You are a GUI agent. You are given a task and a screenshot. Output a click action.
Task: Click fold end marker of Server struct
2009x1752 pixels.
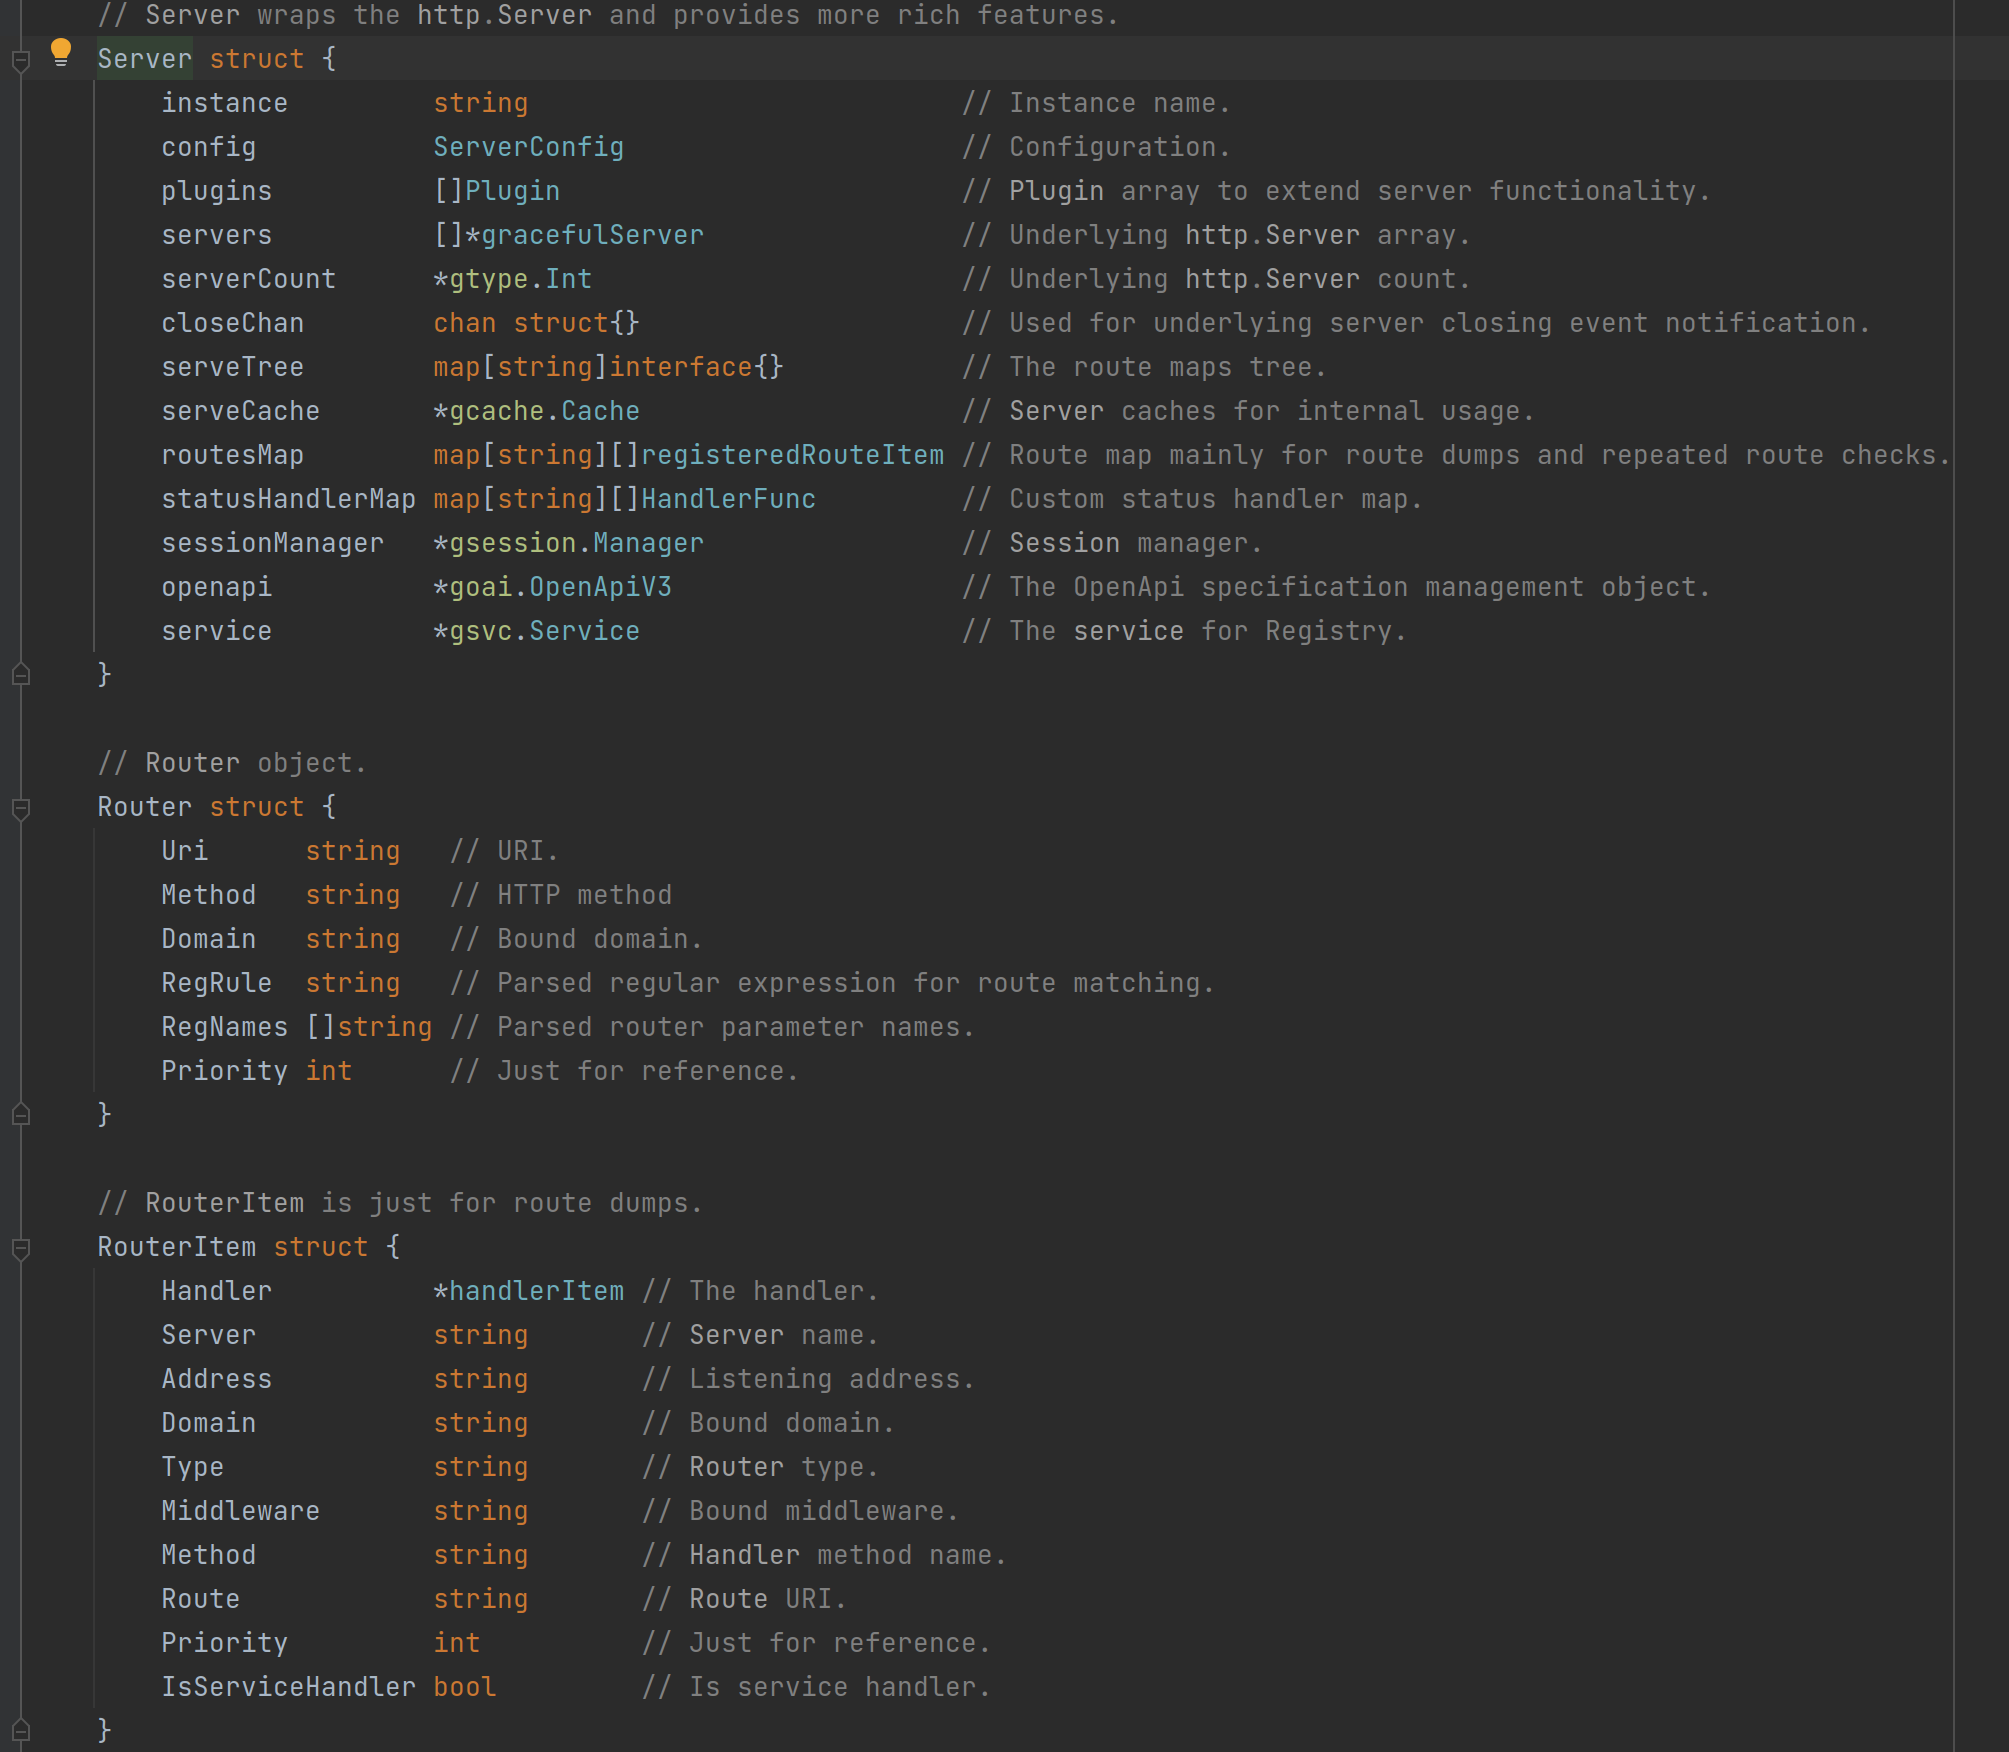21,675
